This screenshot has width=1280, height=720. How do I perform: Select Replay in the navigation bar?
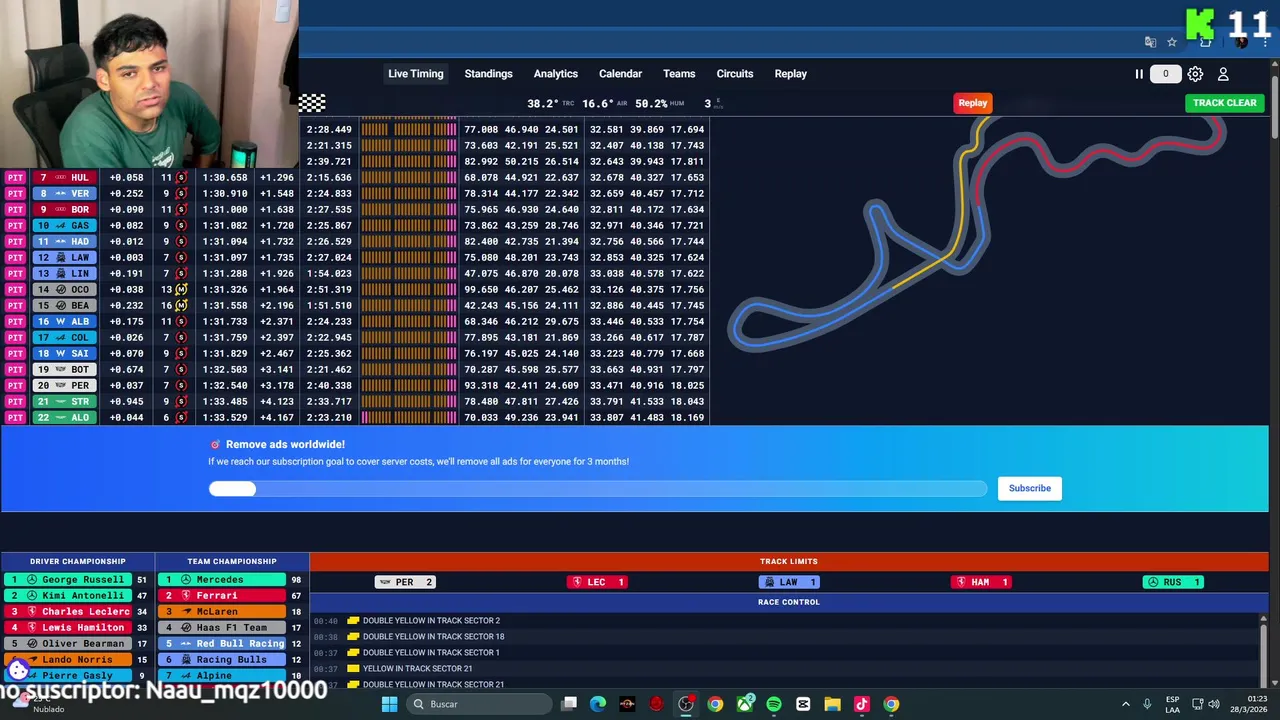790,74
